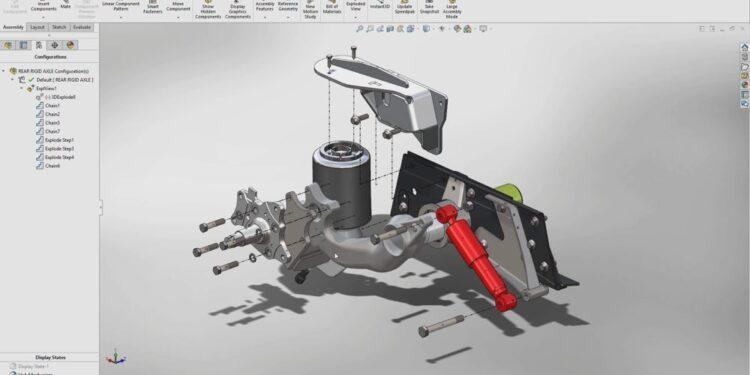Screen dimensions: 750x375
Task: Open the Hide/Show Items icon
Action: coord(441,29)
